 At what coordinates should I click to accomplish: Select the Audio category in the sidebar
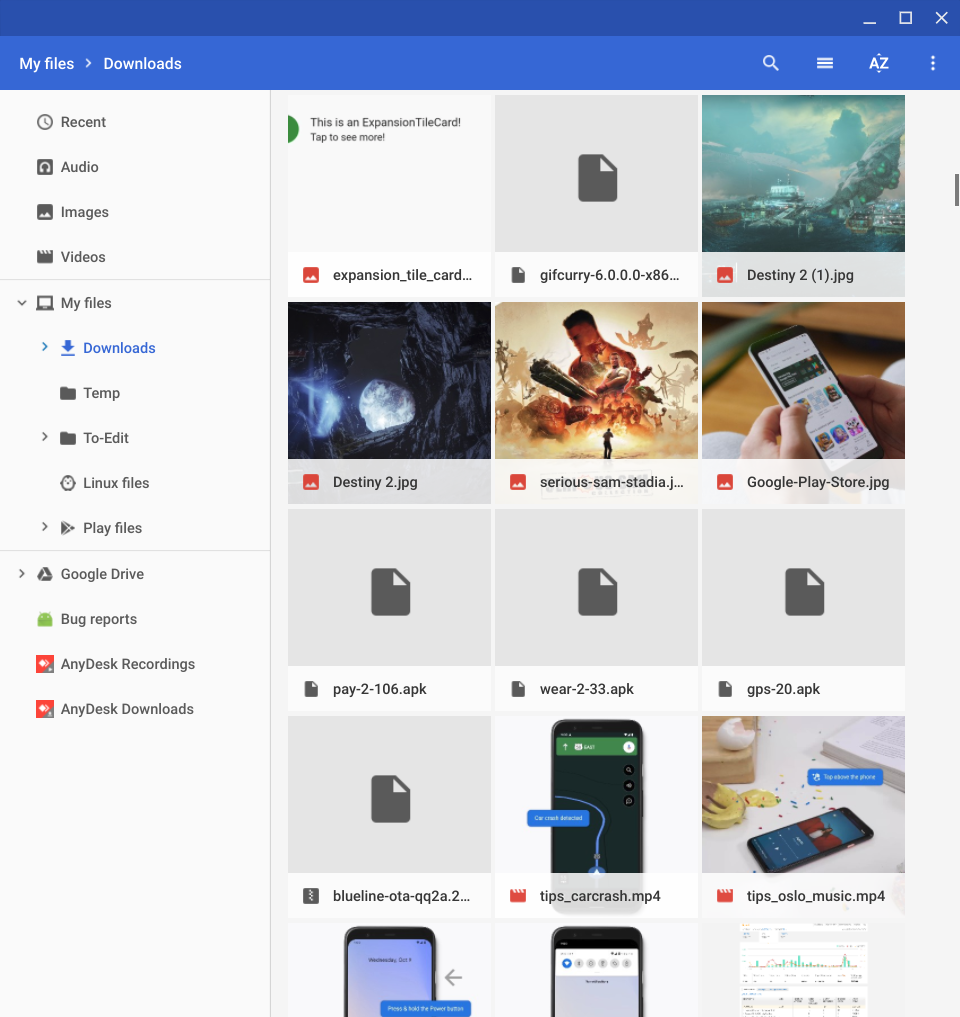point(81,166)
